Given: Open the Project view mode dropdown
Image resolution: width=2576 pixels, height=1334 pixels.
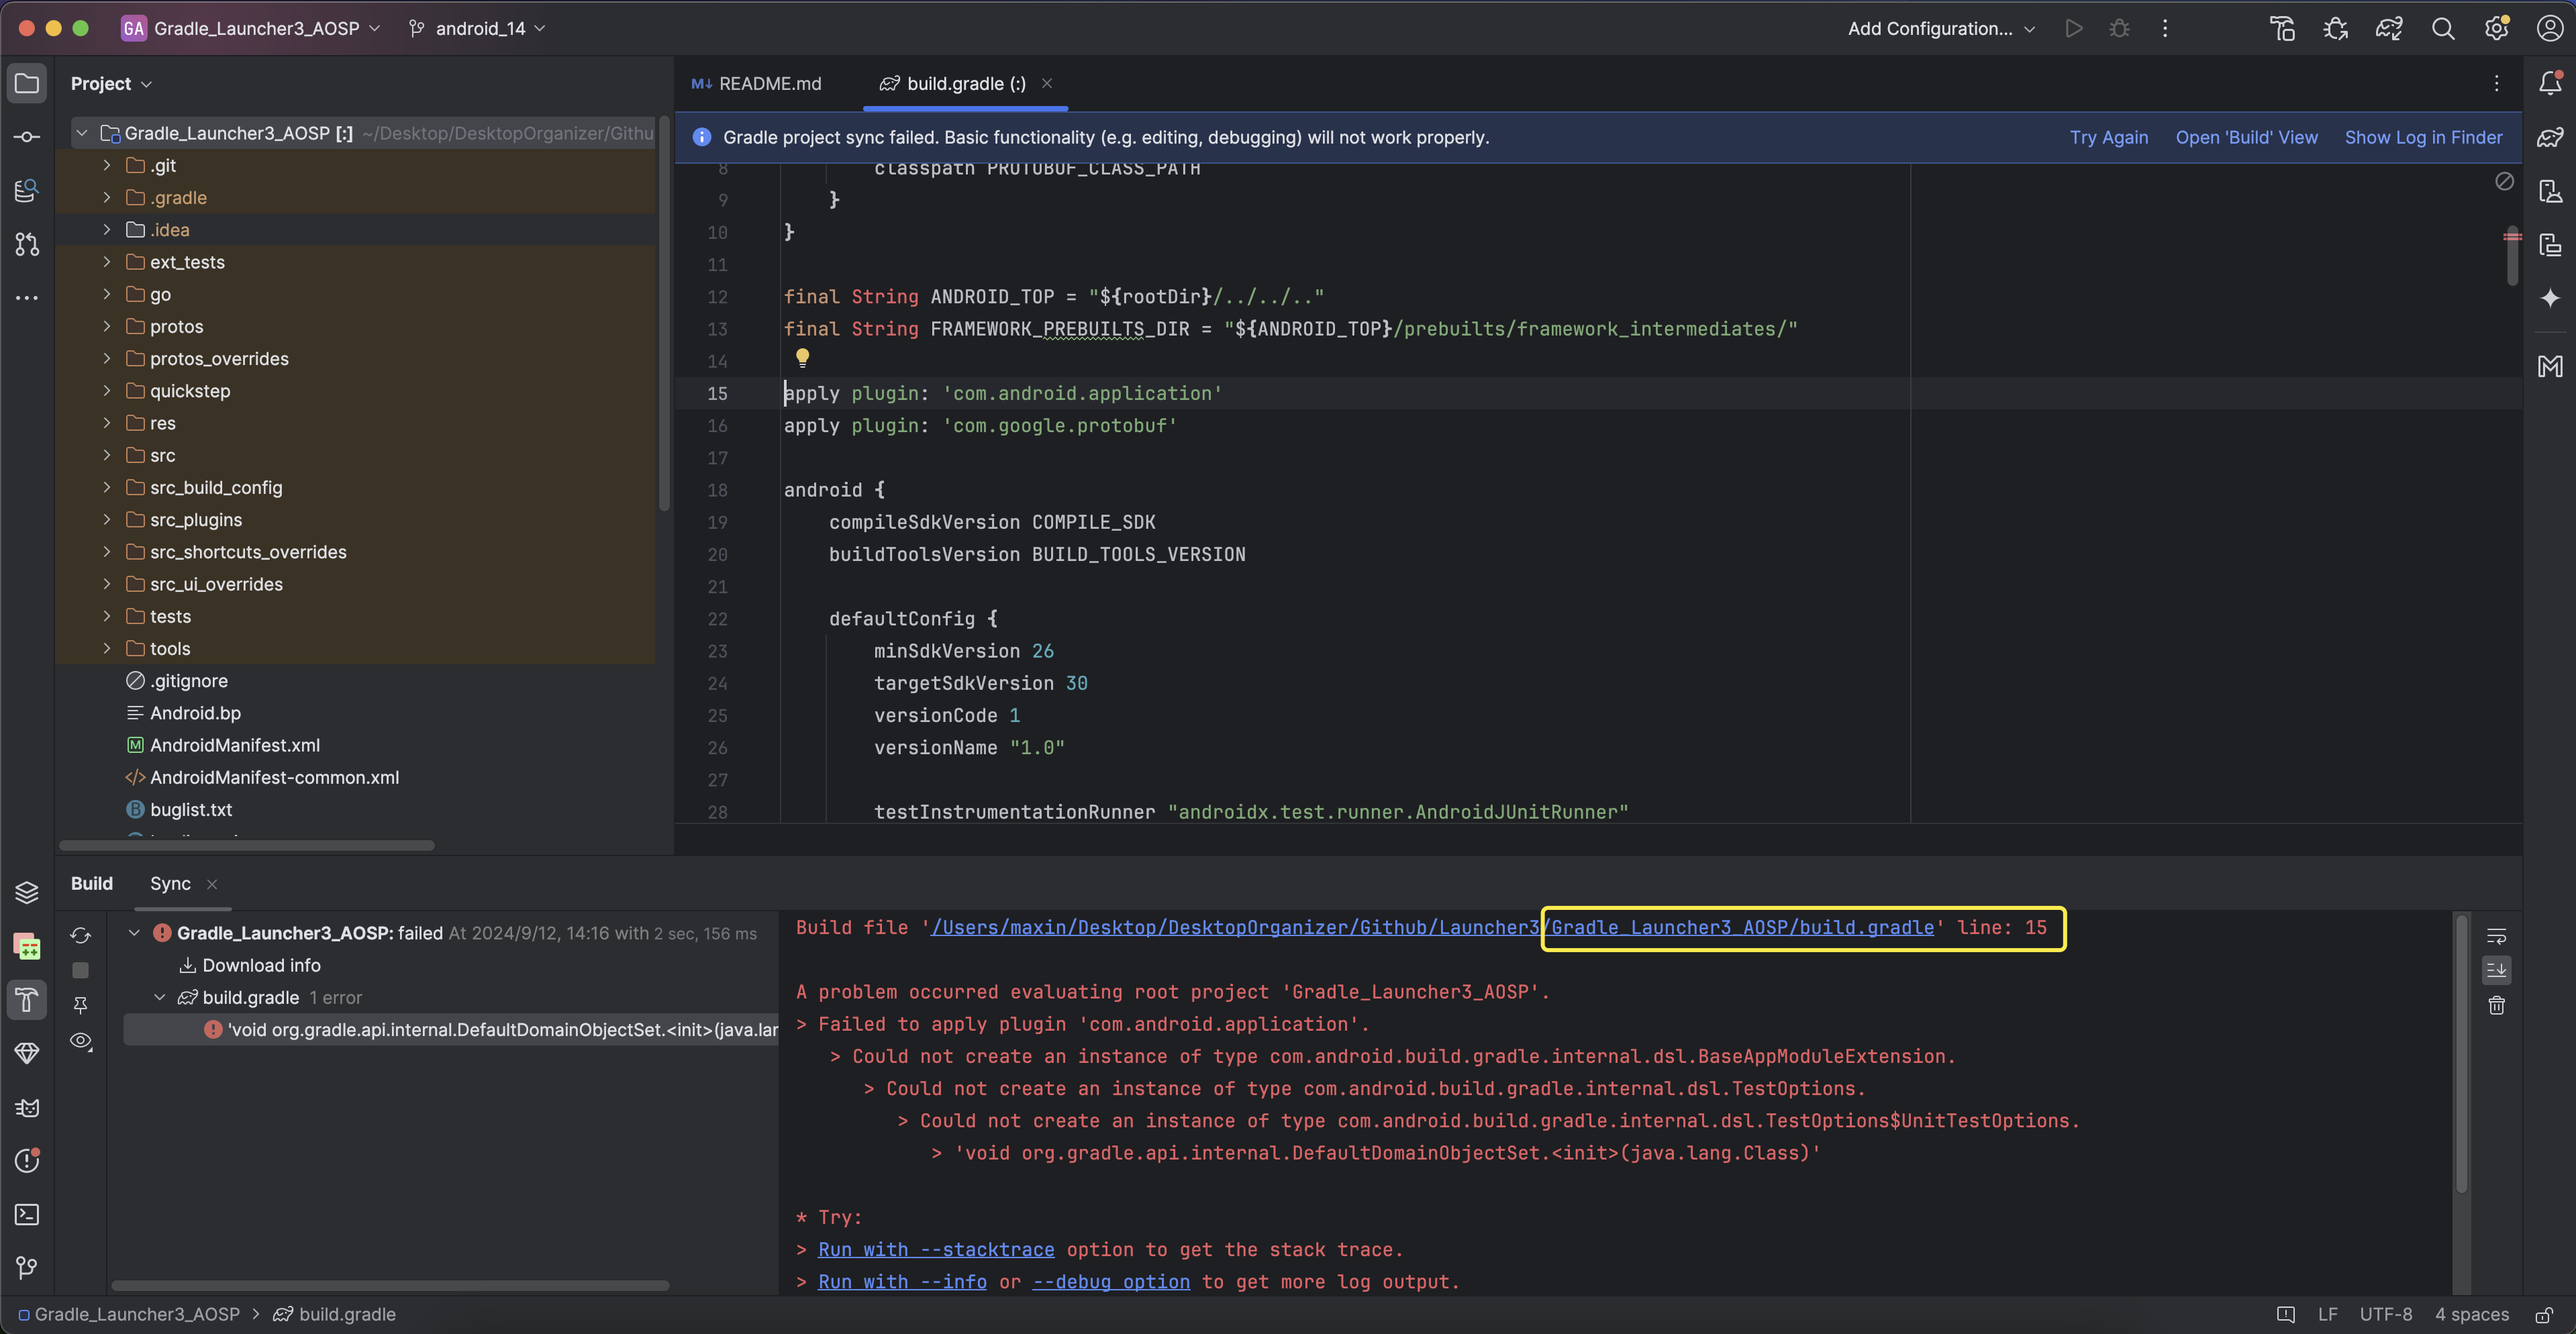Looking at the screenshot, I should pos(111,83).
